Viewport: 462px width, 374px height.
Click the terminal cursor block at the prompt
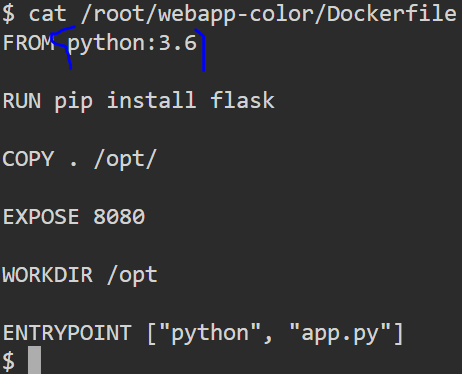tap(34, 360)
